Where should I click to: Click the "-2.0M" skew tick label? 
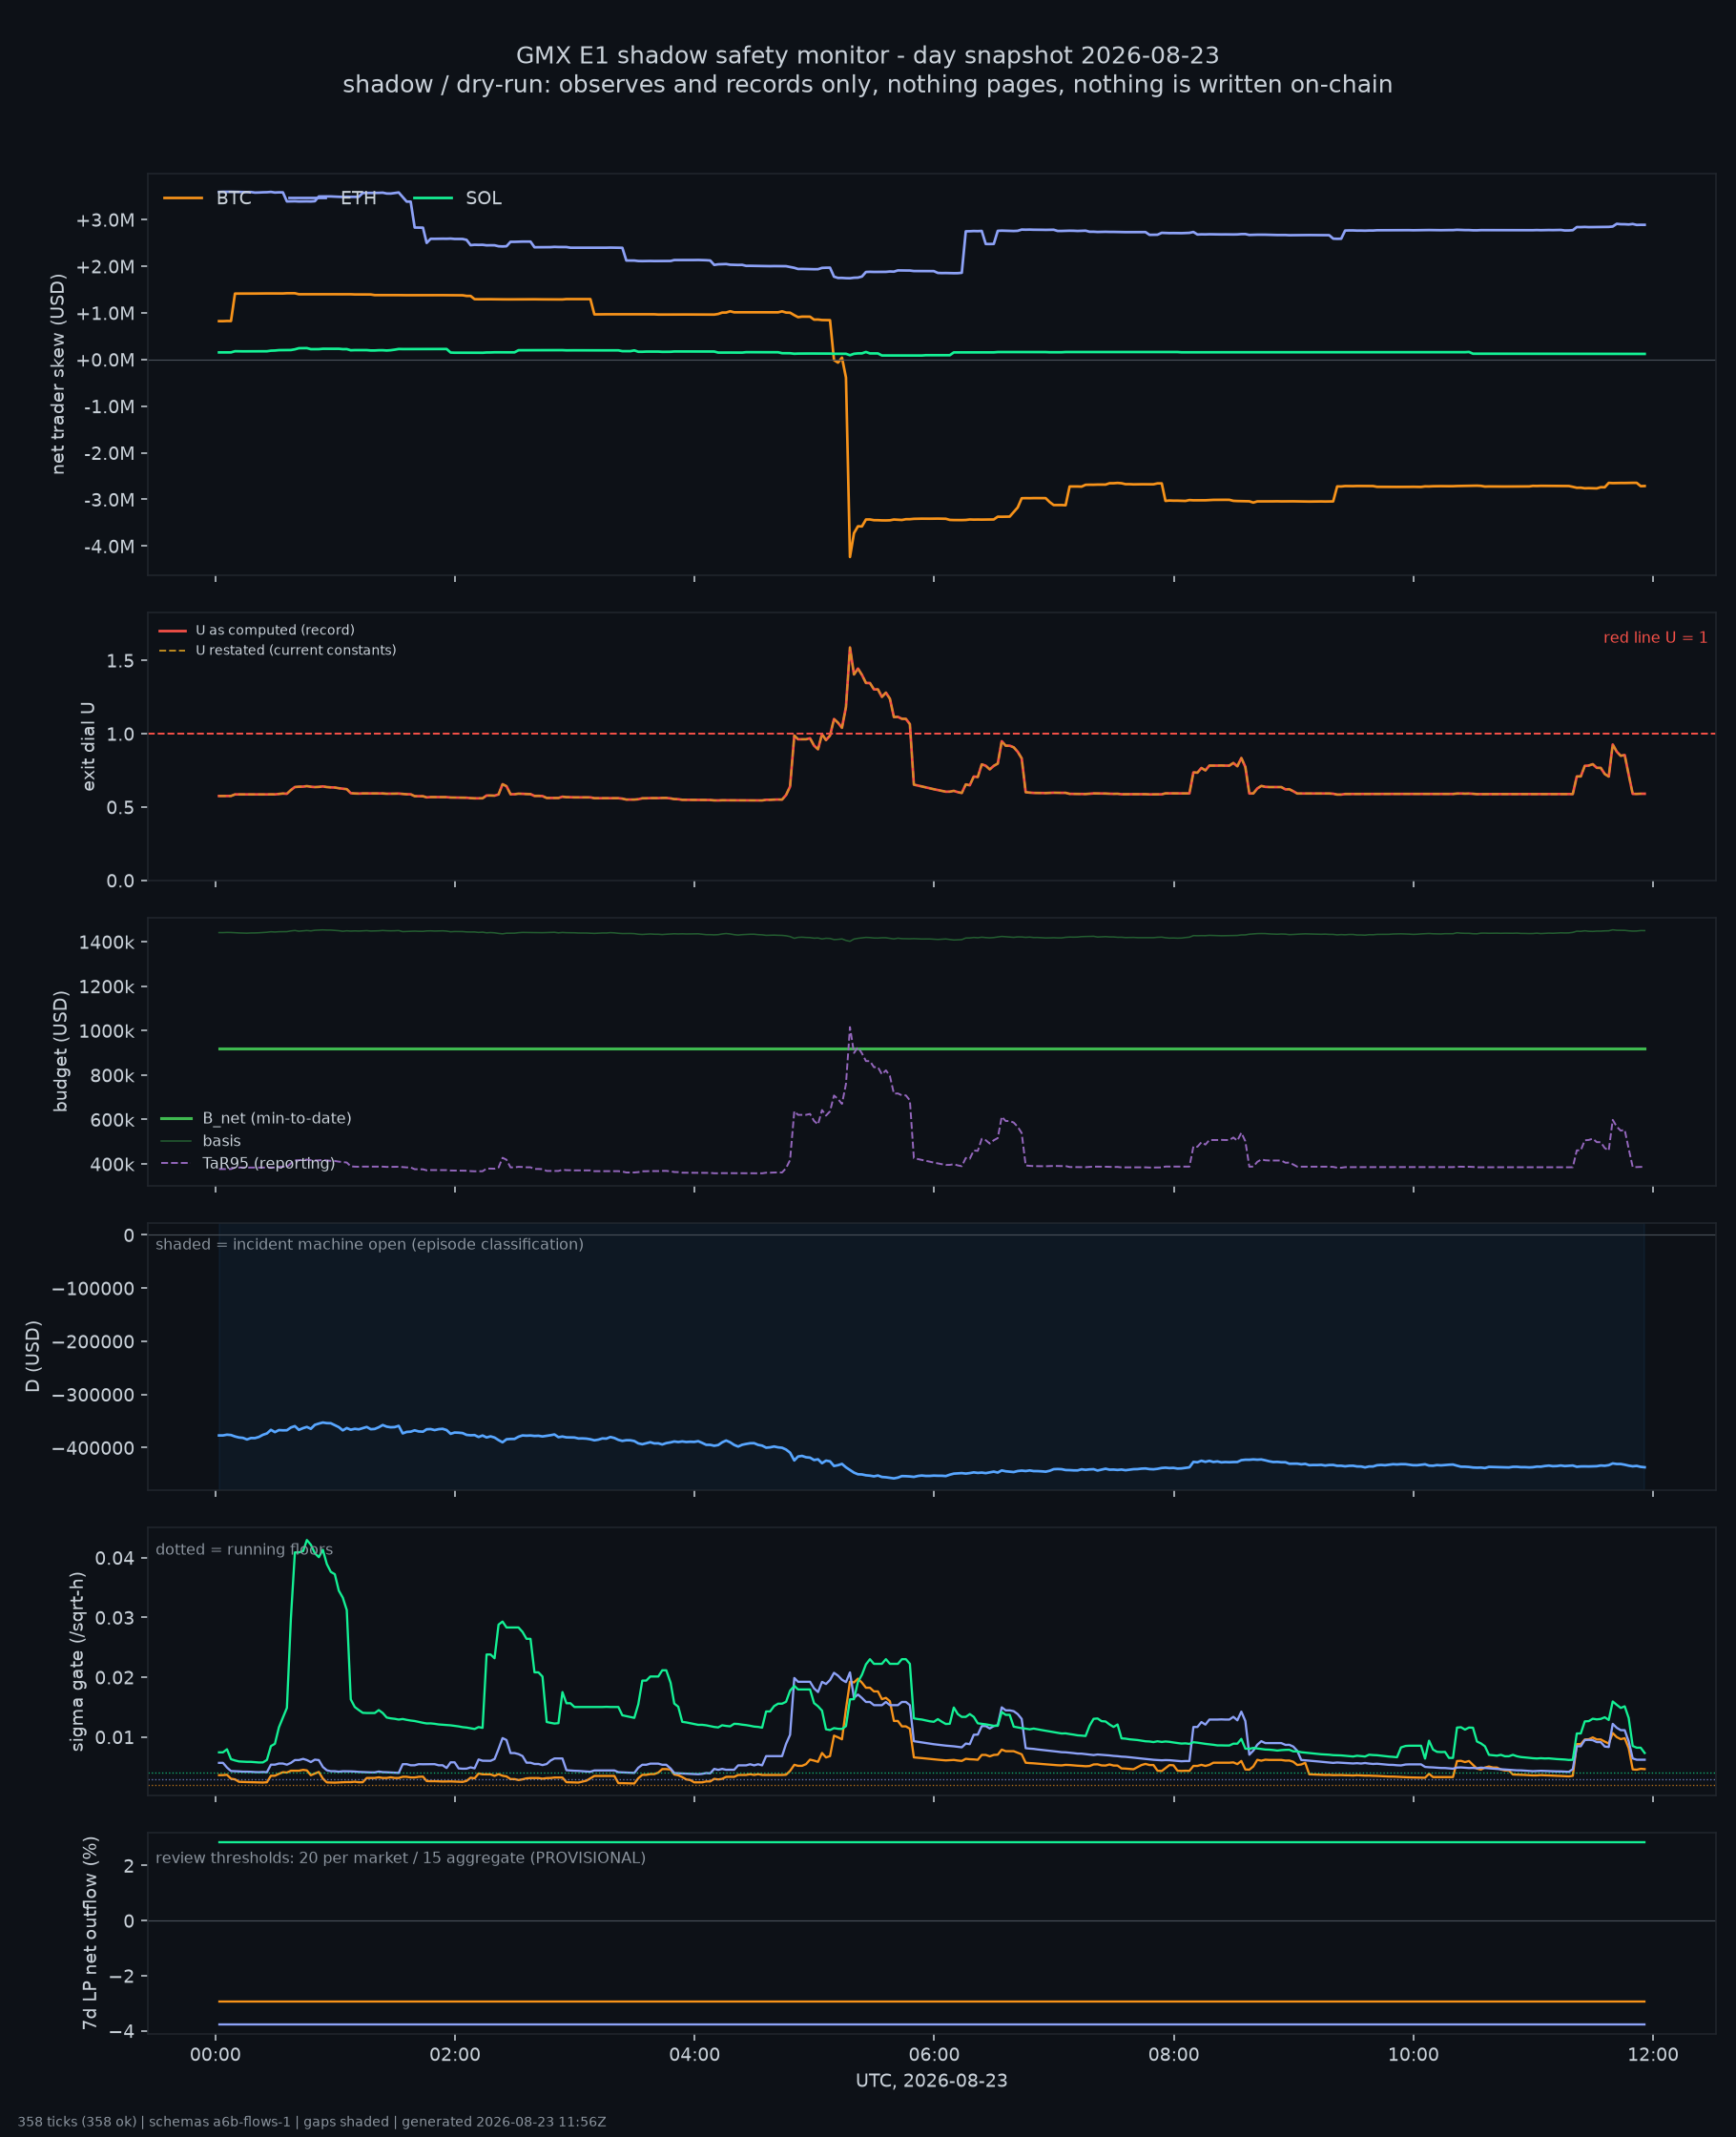108,453
